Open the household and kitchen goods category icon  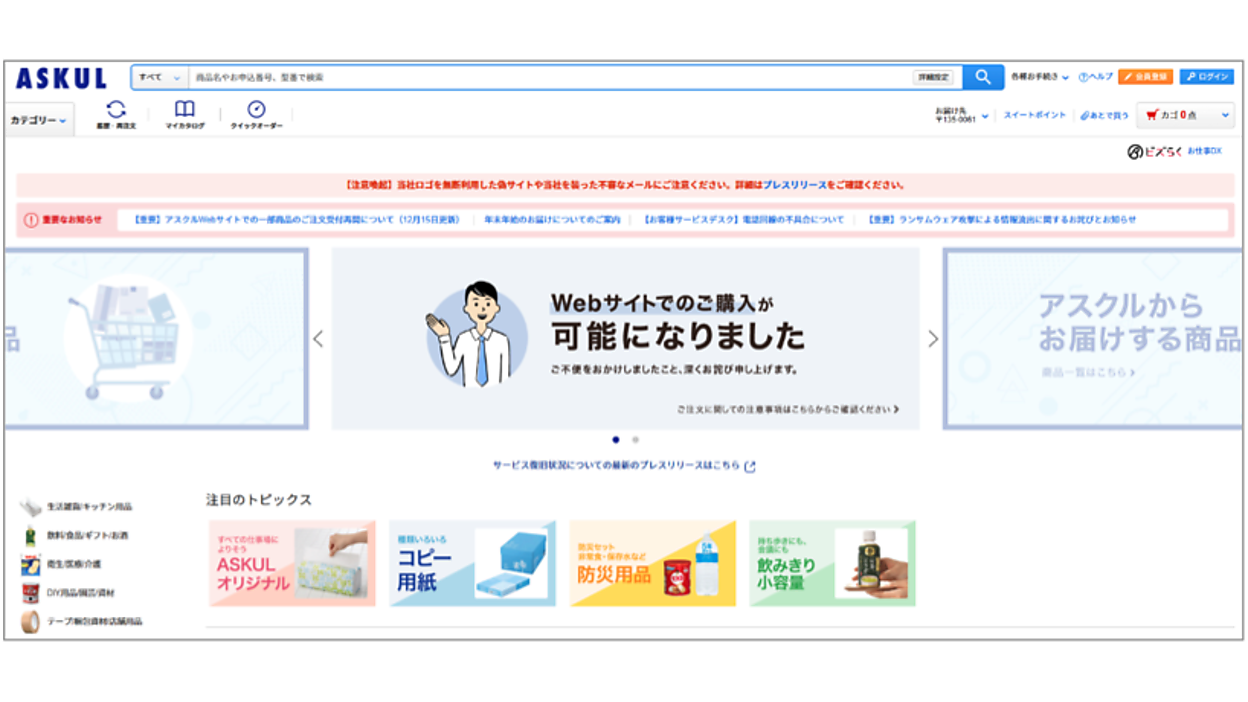[31, 507]
